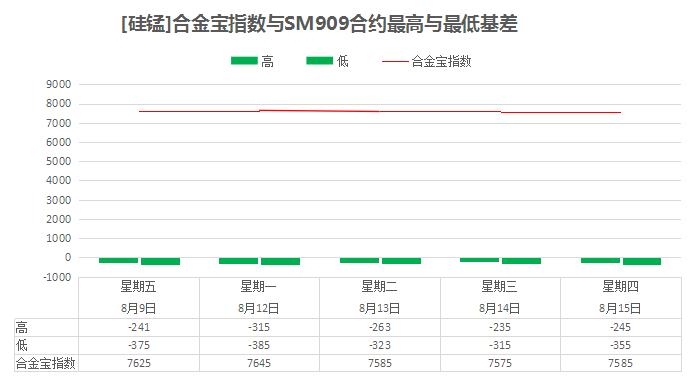The image size is (696, 386).
Task: Click the 星期三 column header
Action: click(499, 287)
